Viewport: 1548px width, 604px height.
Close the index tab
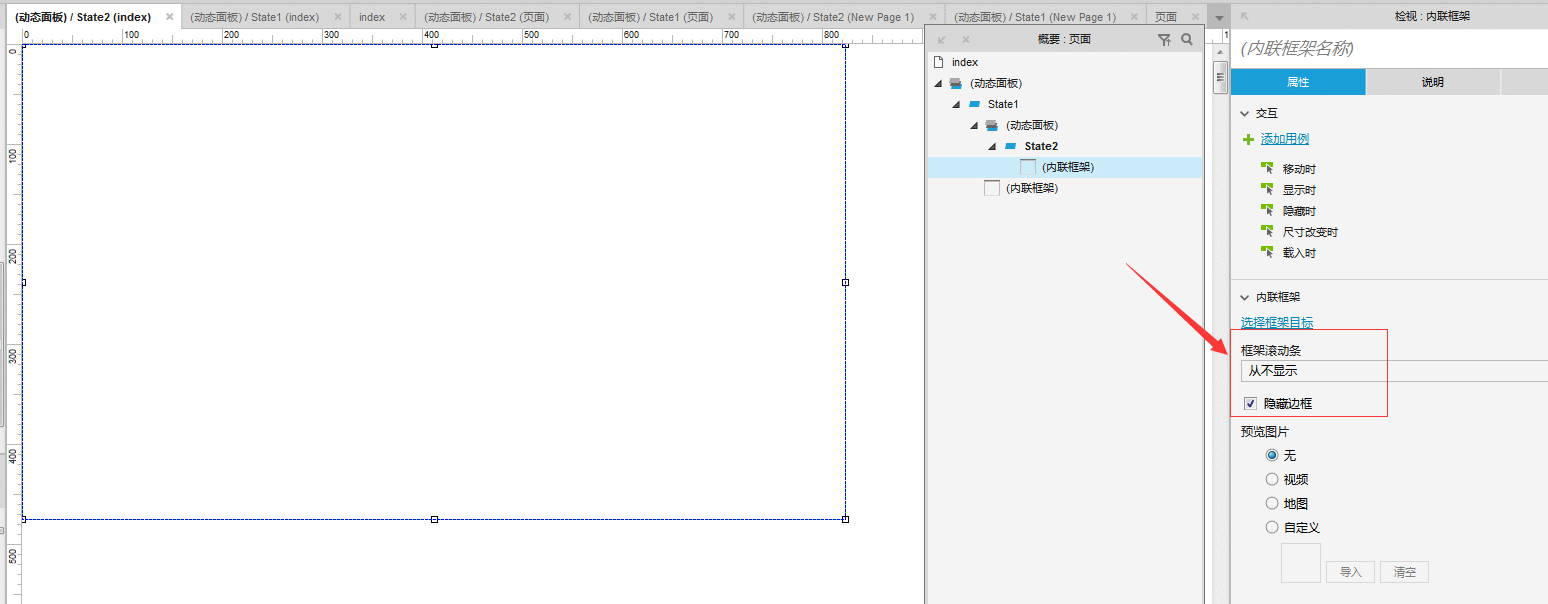[403, 17]
